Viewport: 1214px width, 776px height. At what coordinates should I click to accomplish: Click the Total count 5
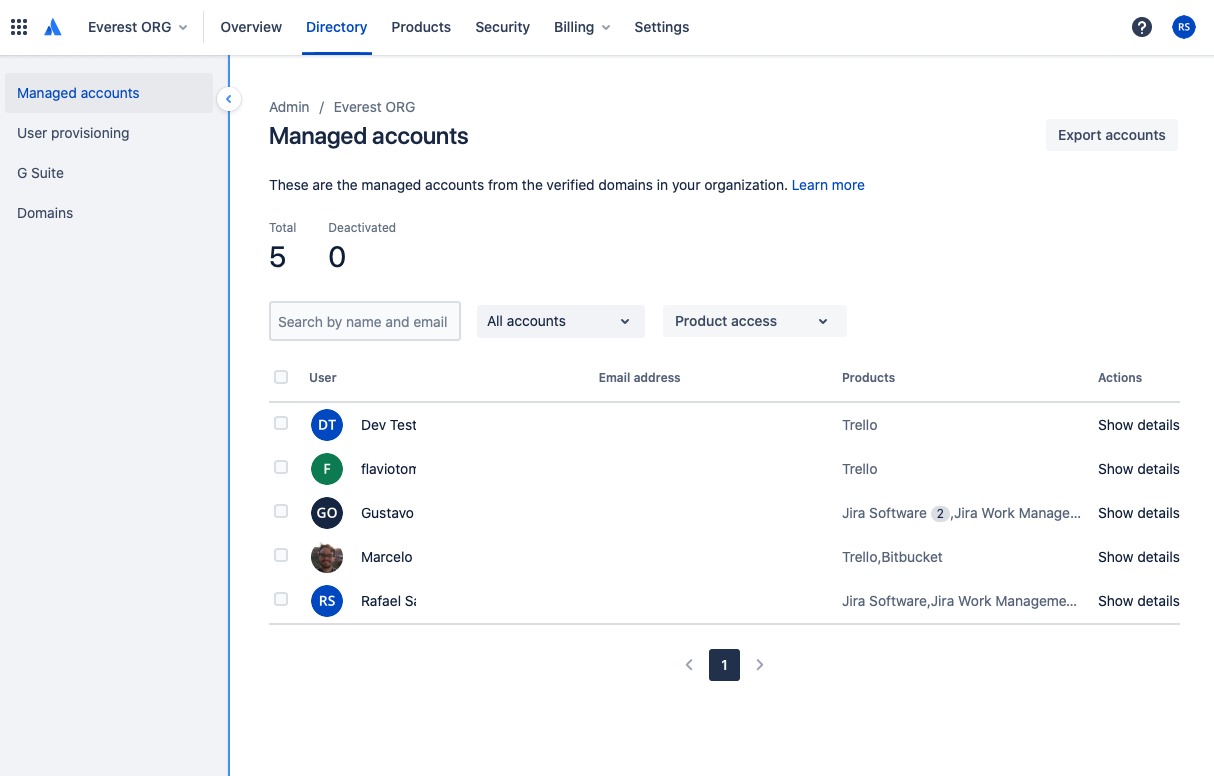[x=277, y=257]
